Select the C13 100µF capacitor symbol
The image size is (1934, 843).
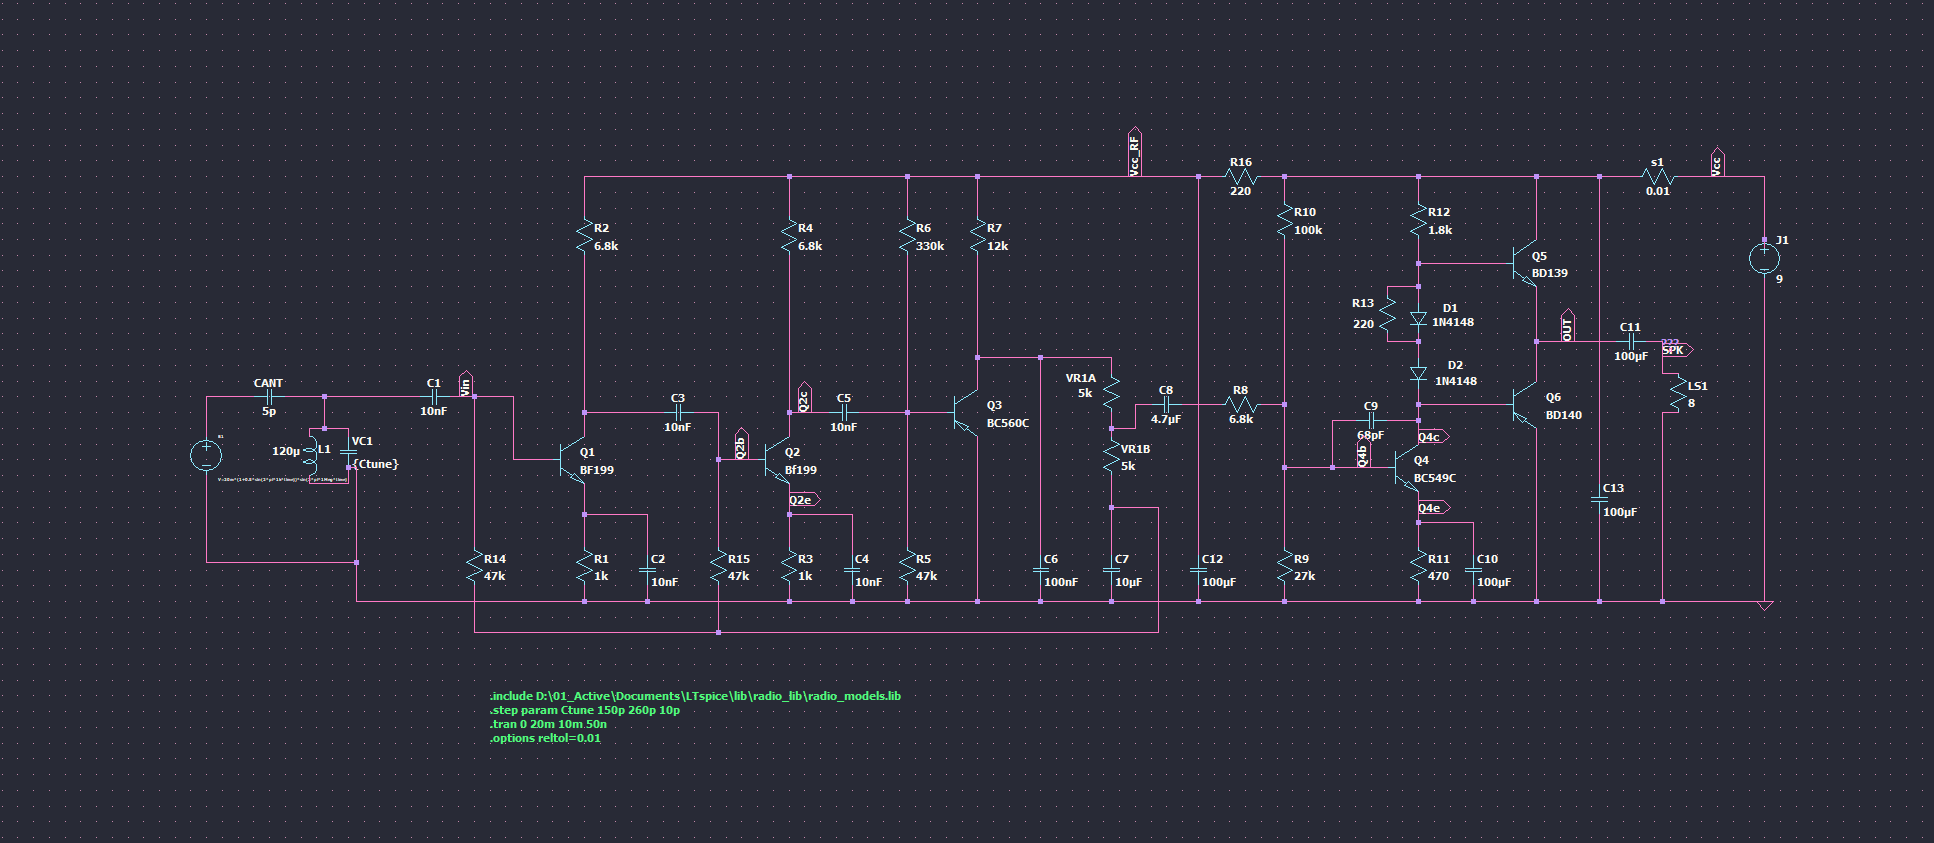[1599, 499]
